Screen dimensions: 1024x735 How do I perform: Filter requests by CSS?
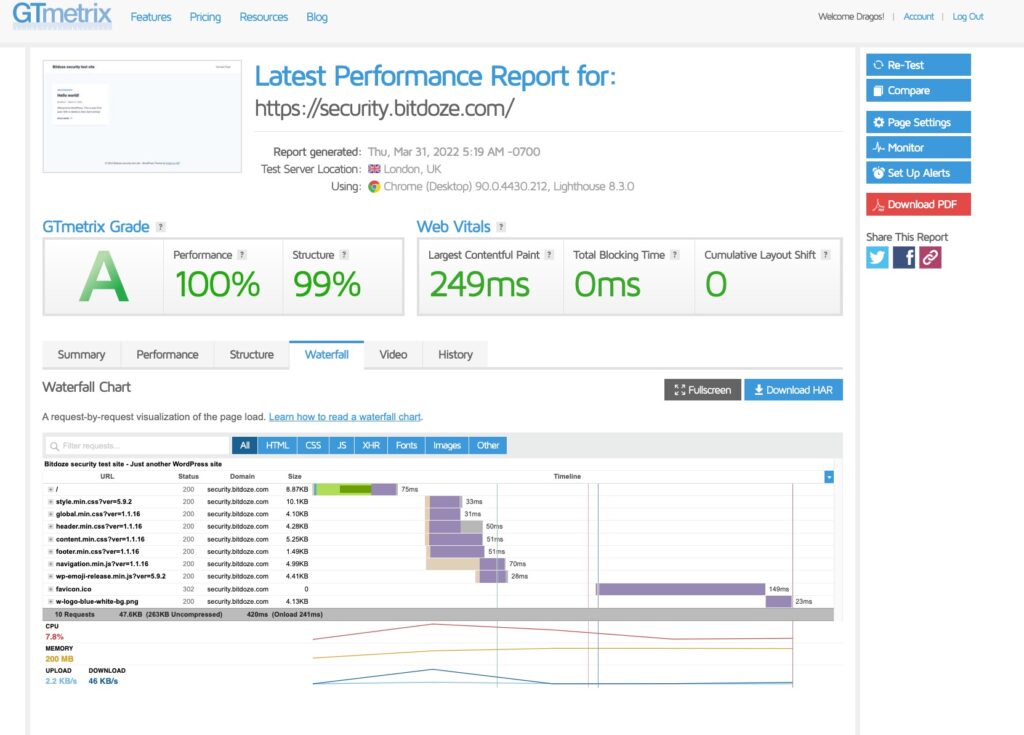pyautogui.click(x=313, y=446)
